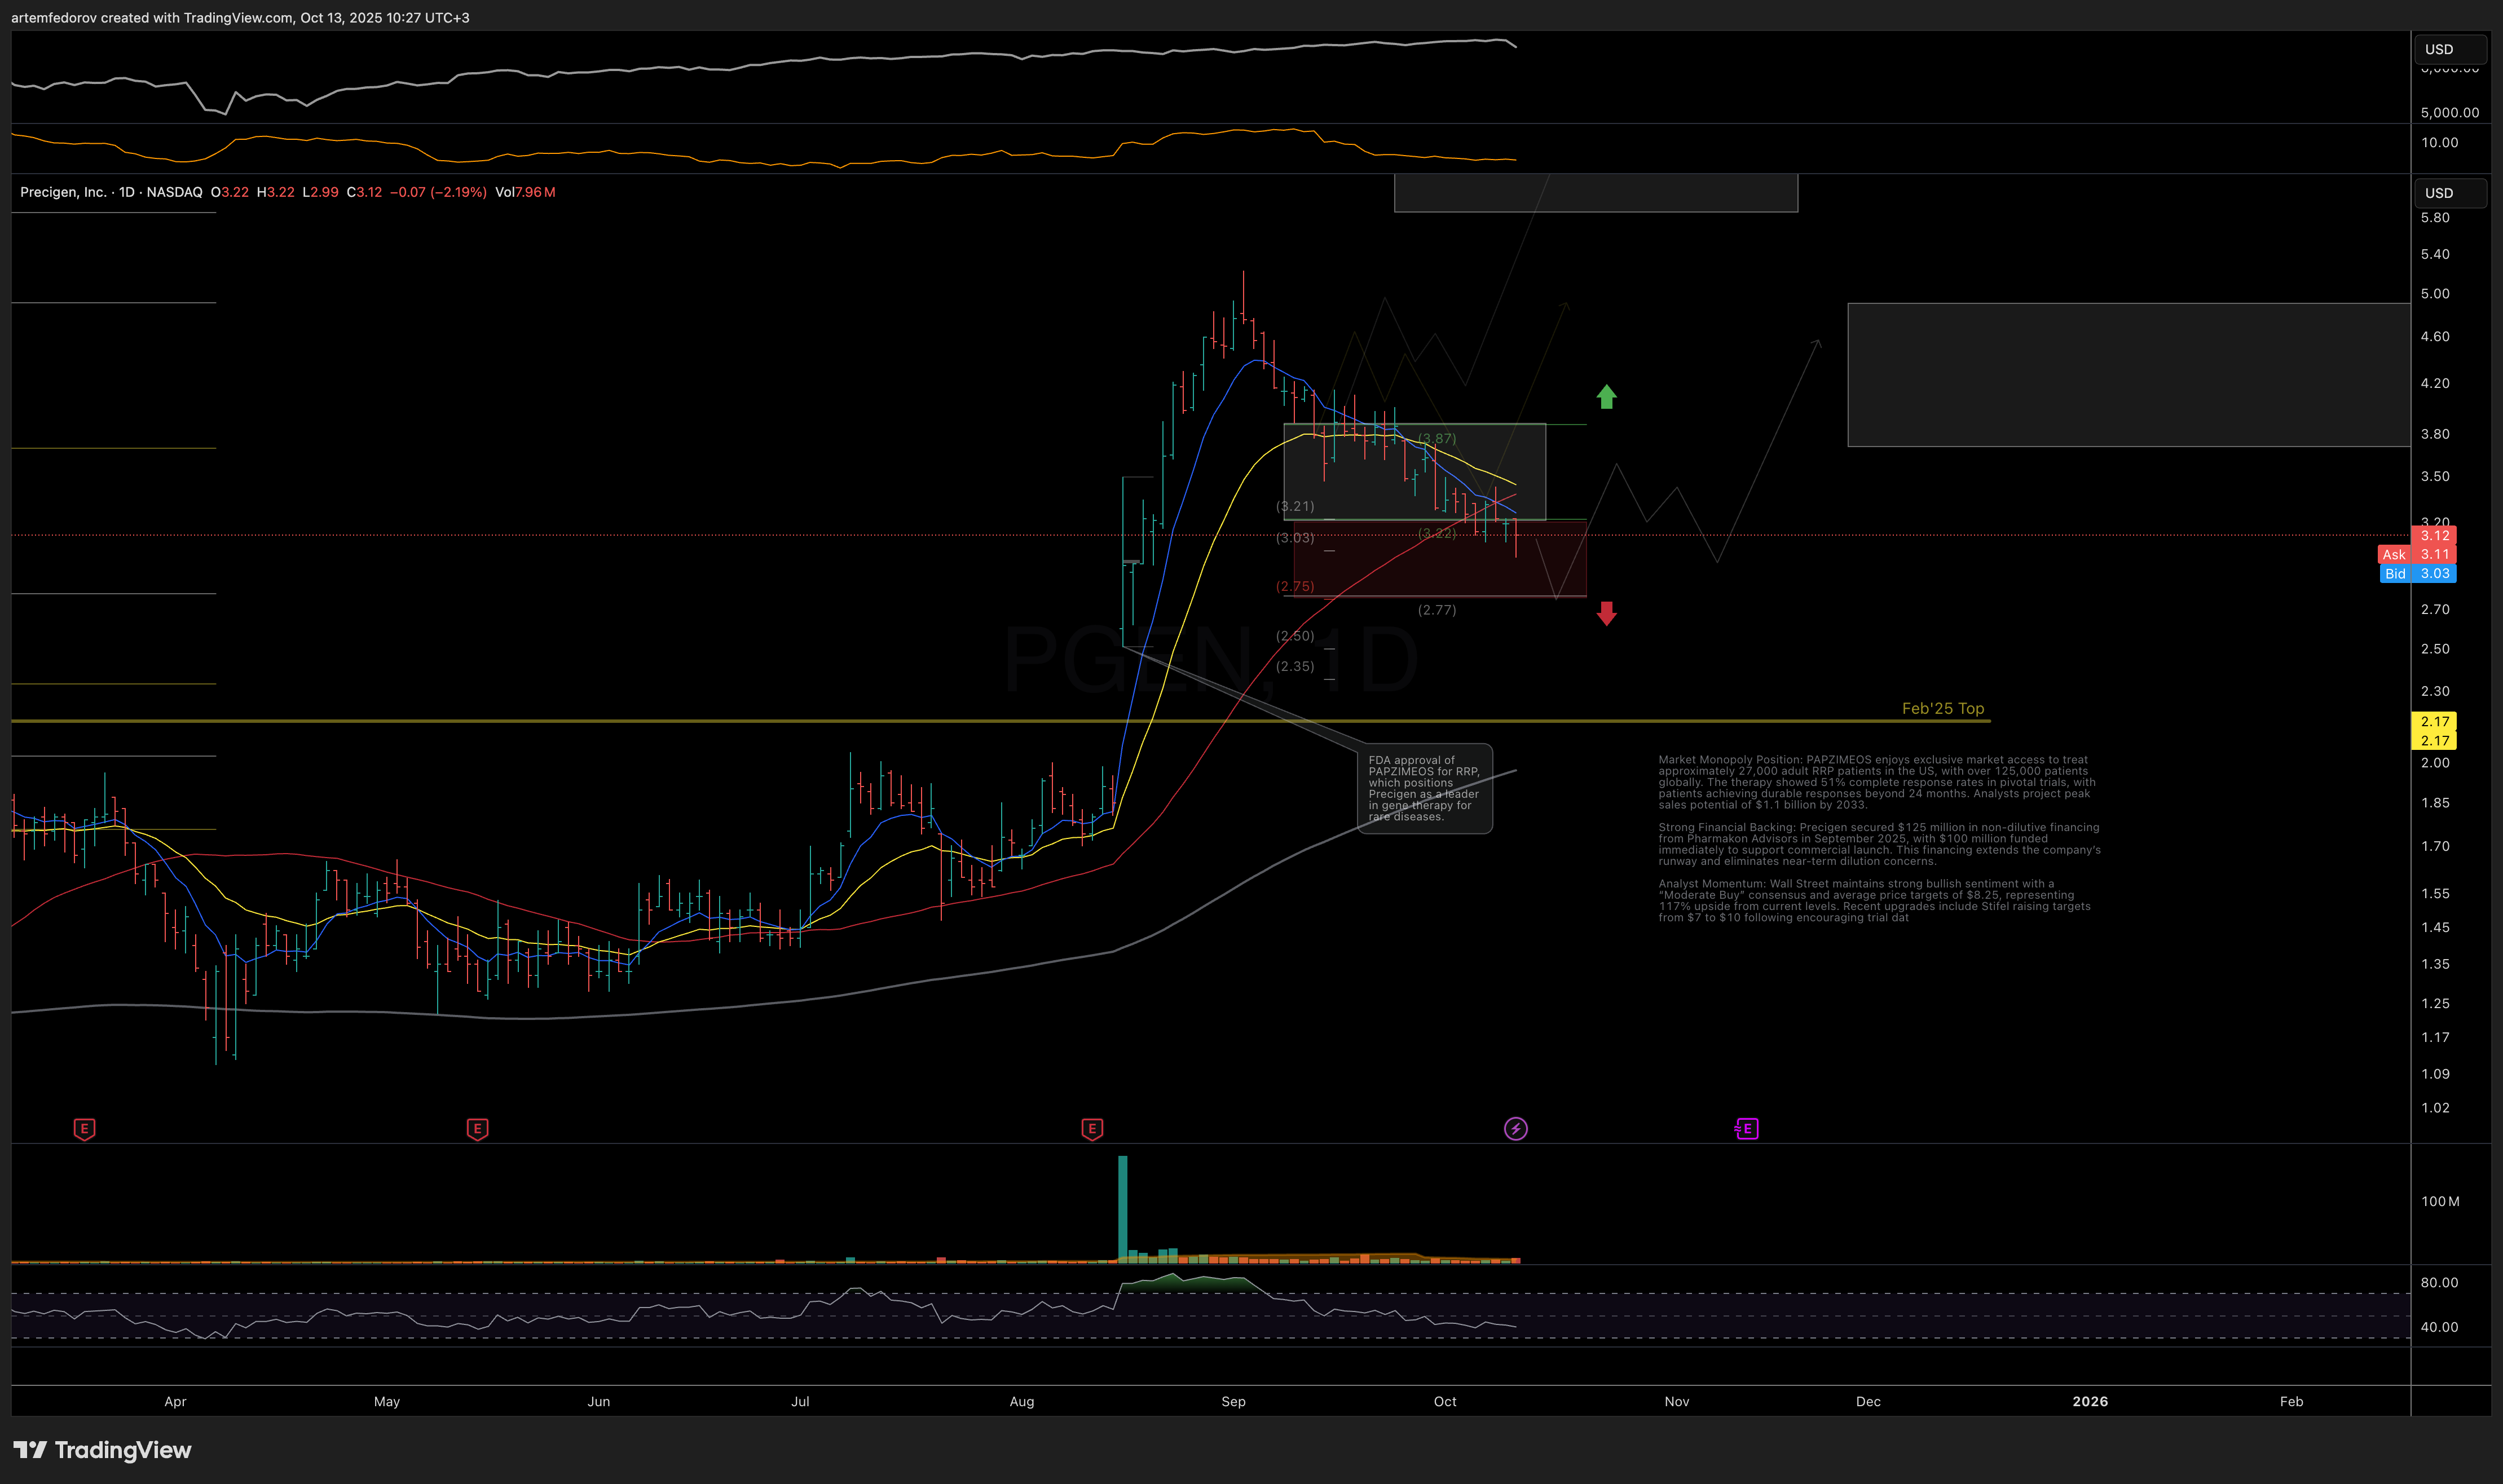The width and height of the screenshot is (2503, 1484).
Task: Click the red (2.75) level label
Action: click(1295, 587)
